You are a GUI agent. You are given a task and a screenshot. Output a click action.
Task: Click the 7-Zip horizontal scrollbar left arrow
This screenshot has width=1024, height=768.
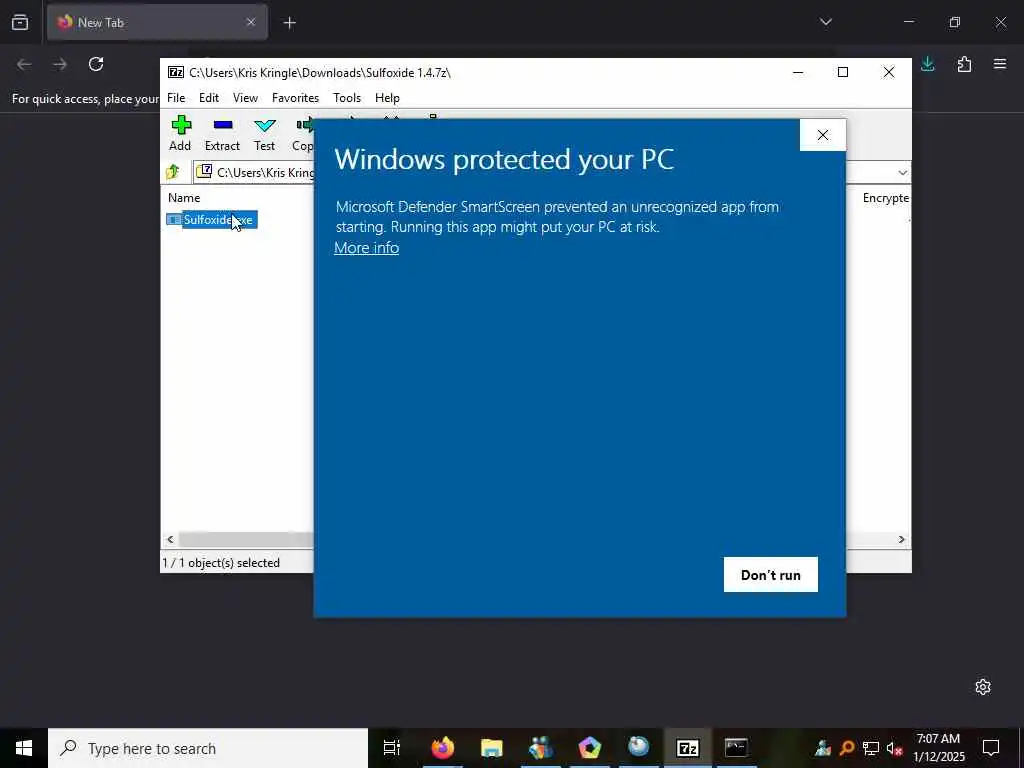pyautogui.click(x=170, y=539)
